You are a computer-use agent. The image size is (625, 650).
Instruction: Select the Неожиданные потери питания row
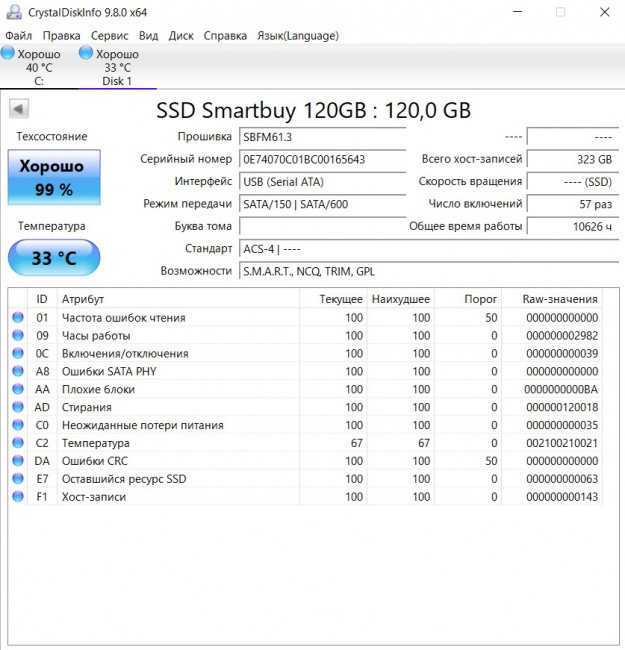click(305, 425)
